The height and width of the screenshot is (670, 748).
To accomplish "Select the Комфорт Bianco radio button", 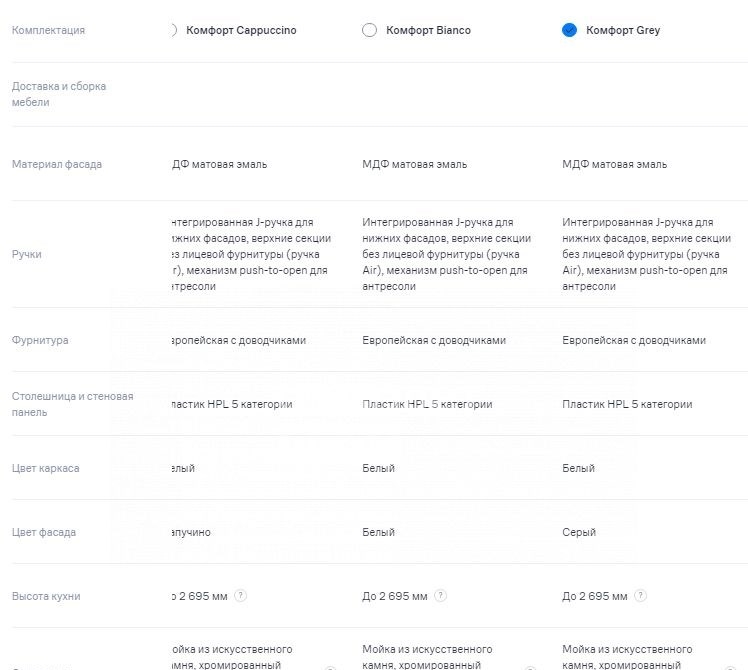I will coord(369,30).
